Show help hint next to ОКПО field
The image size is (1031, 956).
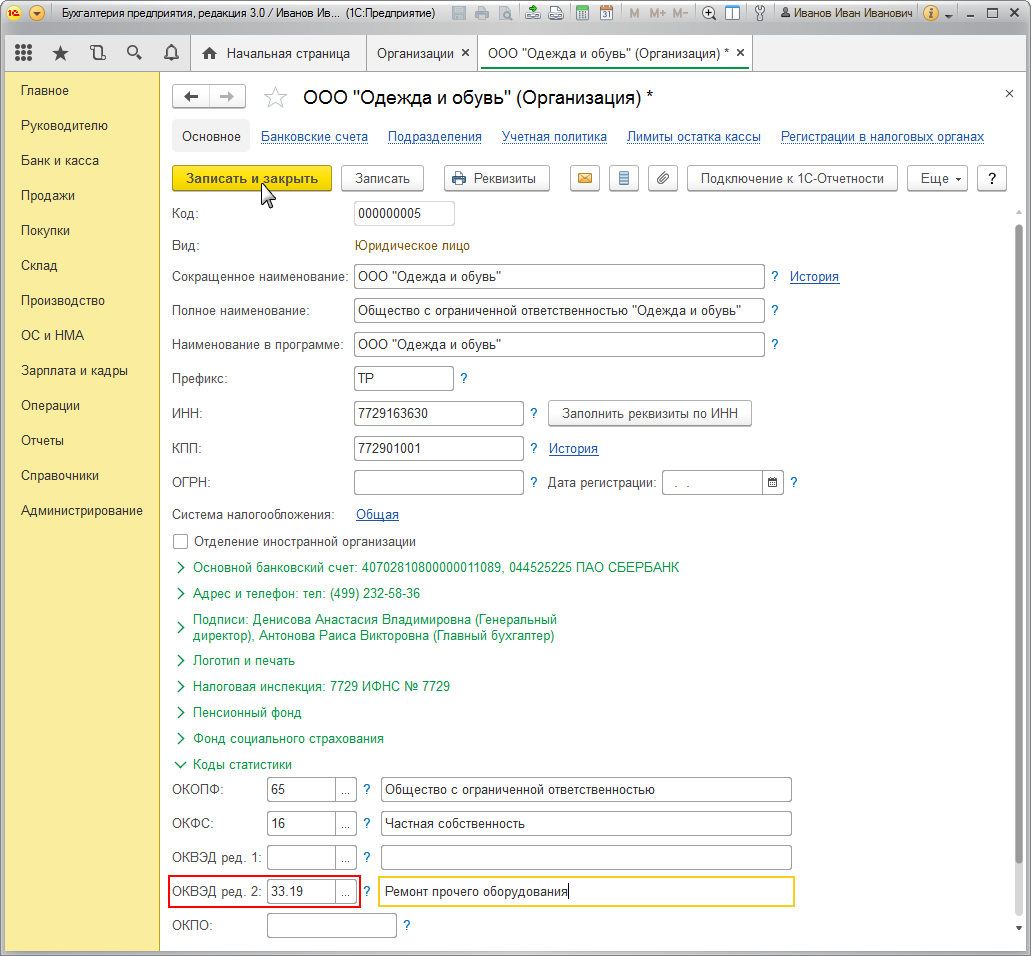[407, 925]
